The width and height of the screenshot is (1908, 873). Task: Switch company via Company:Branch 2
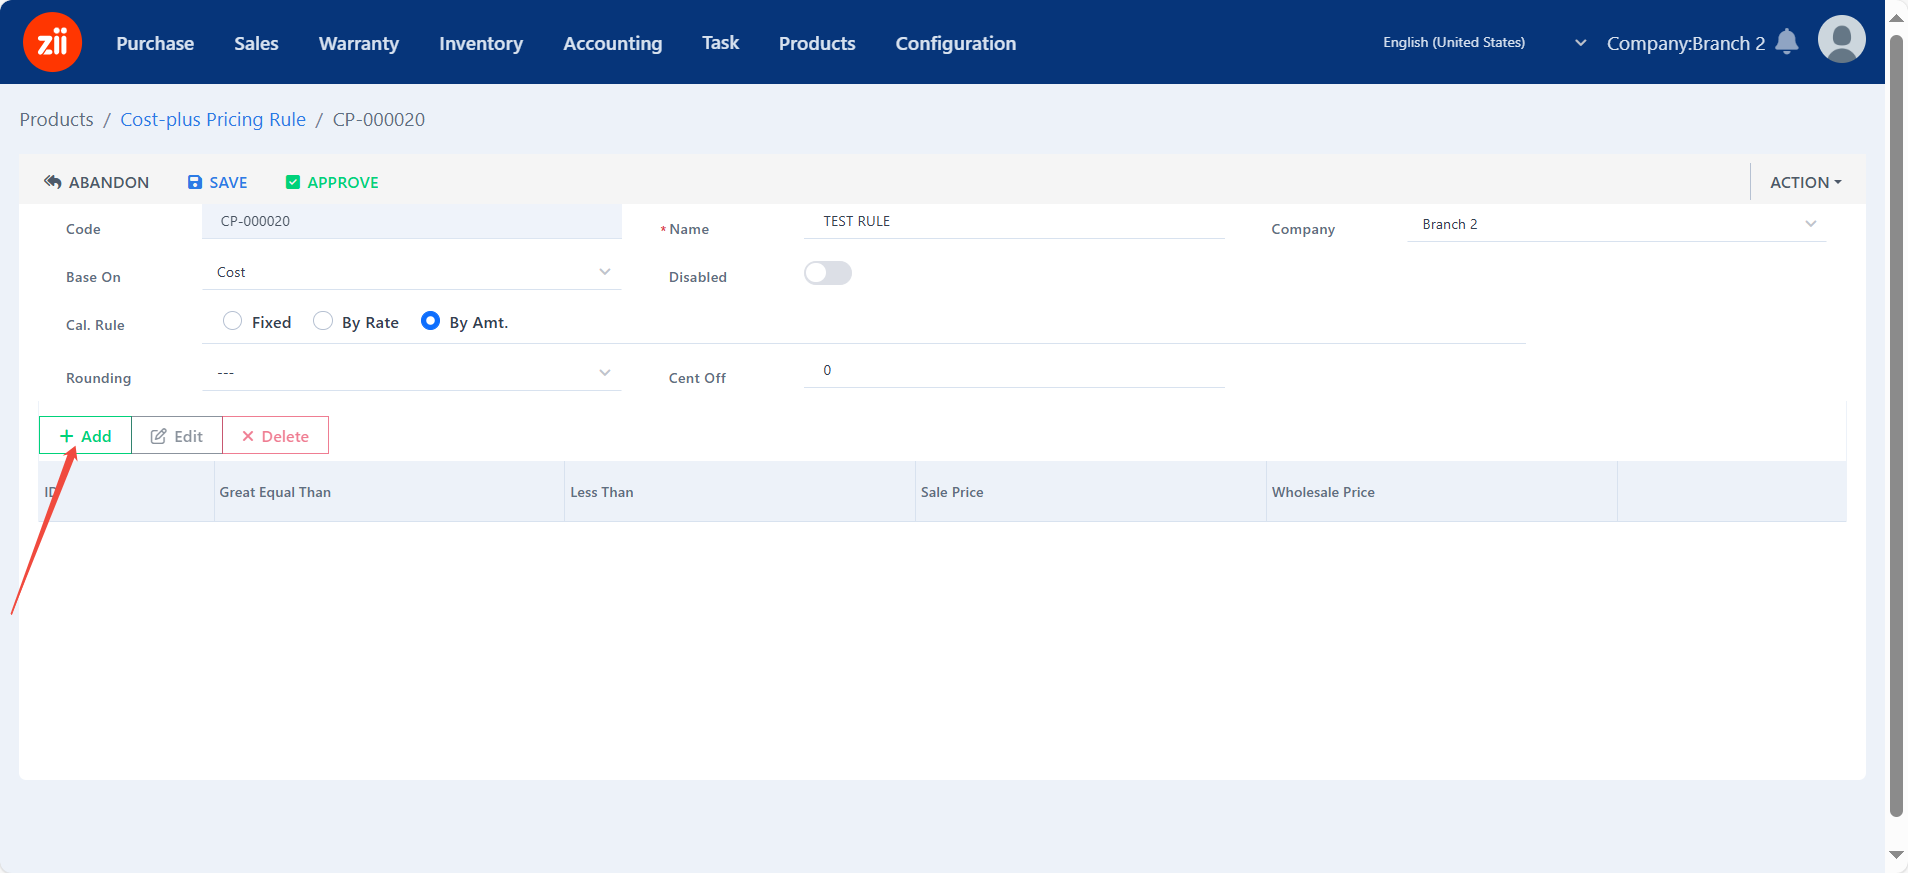click(x=1685, y=43)
